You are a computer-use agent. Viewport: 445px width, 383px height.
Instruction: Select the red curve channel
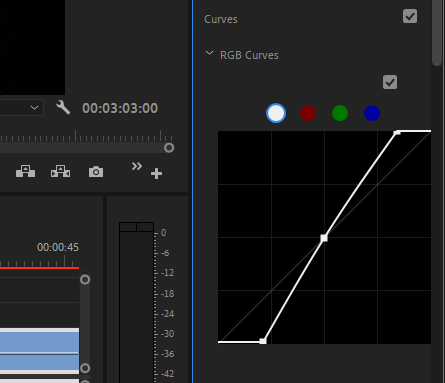[308, 113]
